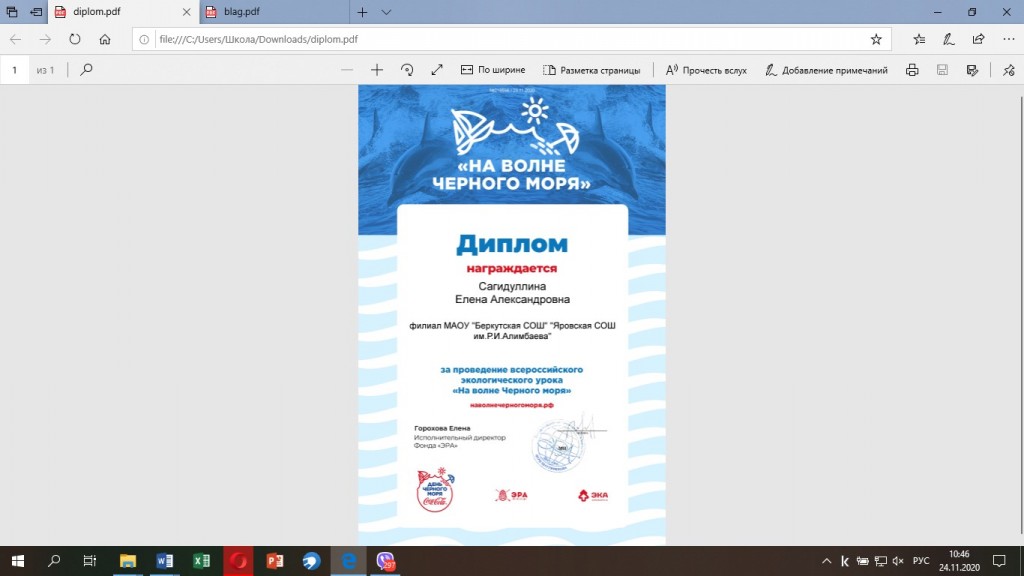1024x576 pixels.
Task: Click the zoom out minus icon
Action: click(x=347, y=70)
